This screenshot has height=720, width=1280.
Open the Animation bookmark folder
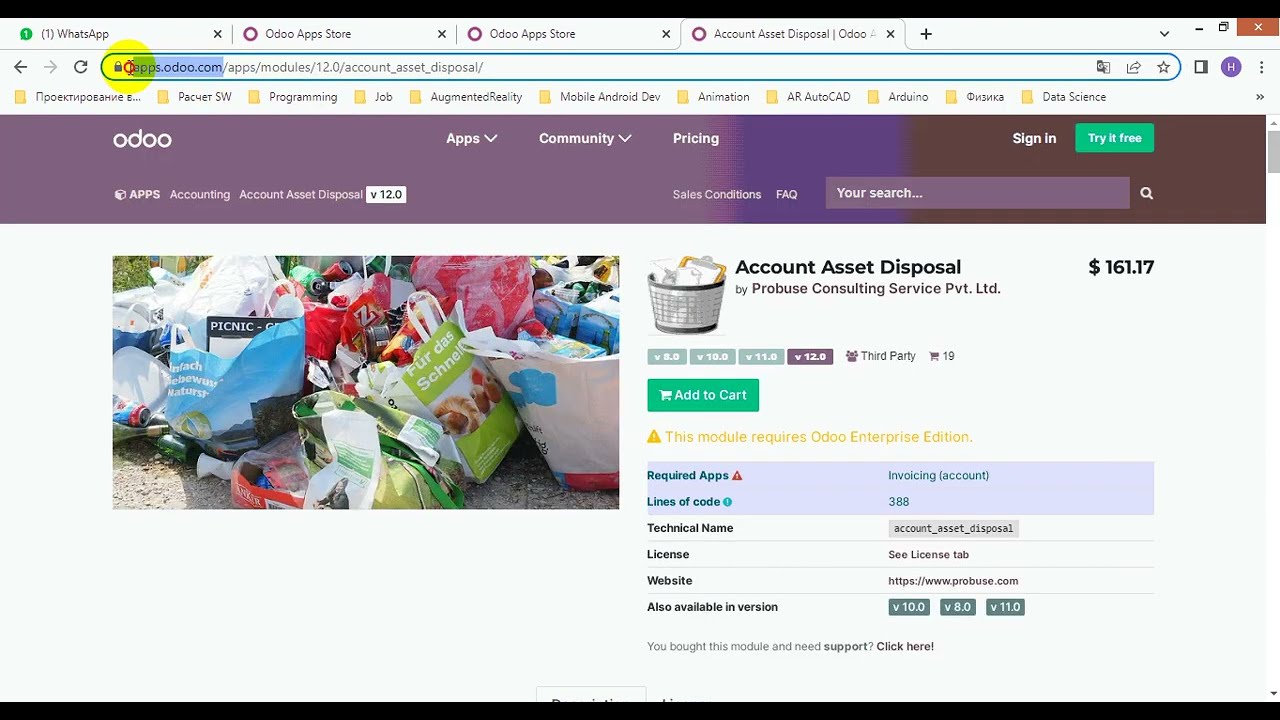click(x=713, y=97)
